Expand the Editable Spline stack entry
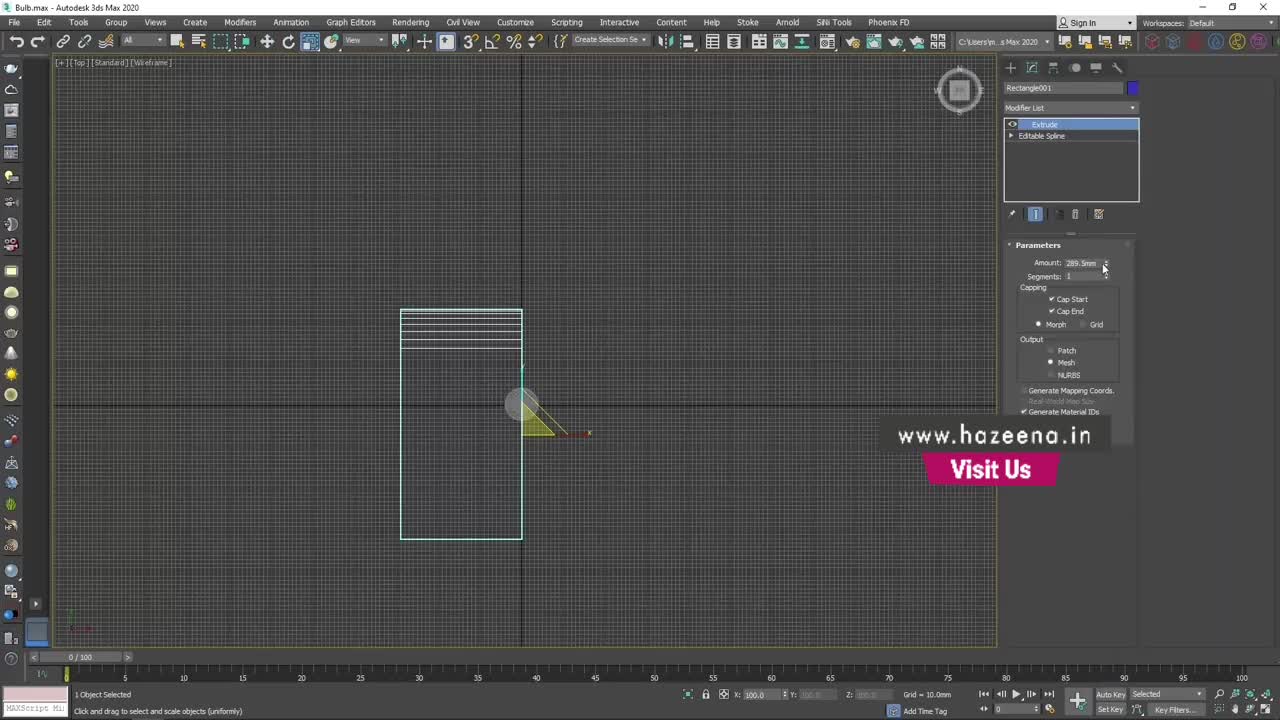Screen dimensions: 1280x720 pos(1011,136)
